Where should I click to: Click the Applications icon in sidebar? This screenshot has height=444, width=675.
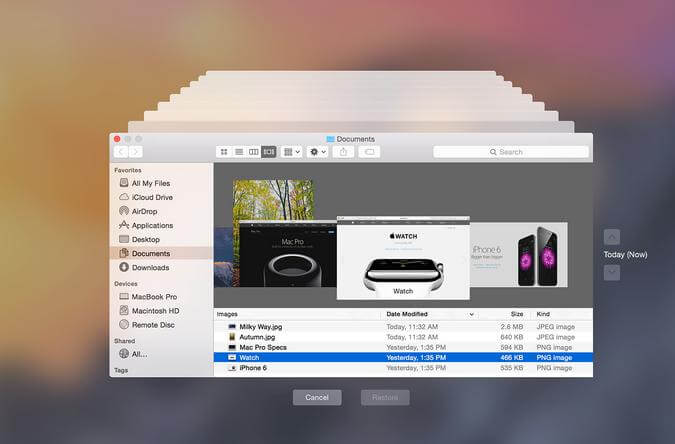(124, 225)
